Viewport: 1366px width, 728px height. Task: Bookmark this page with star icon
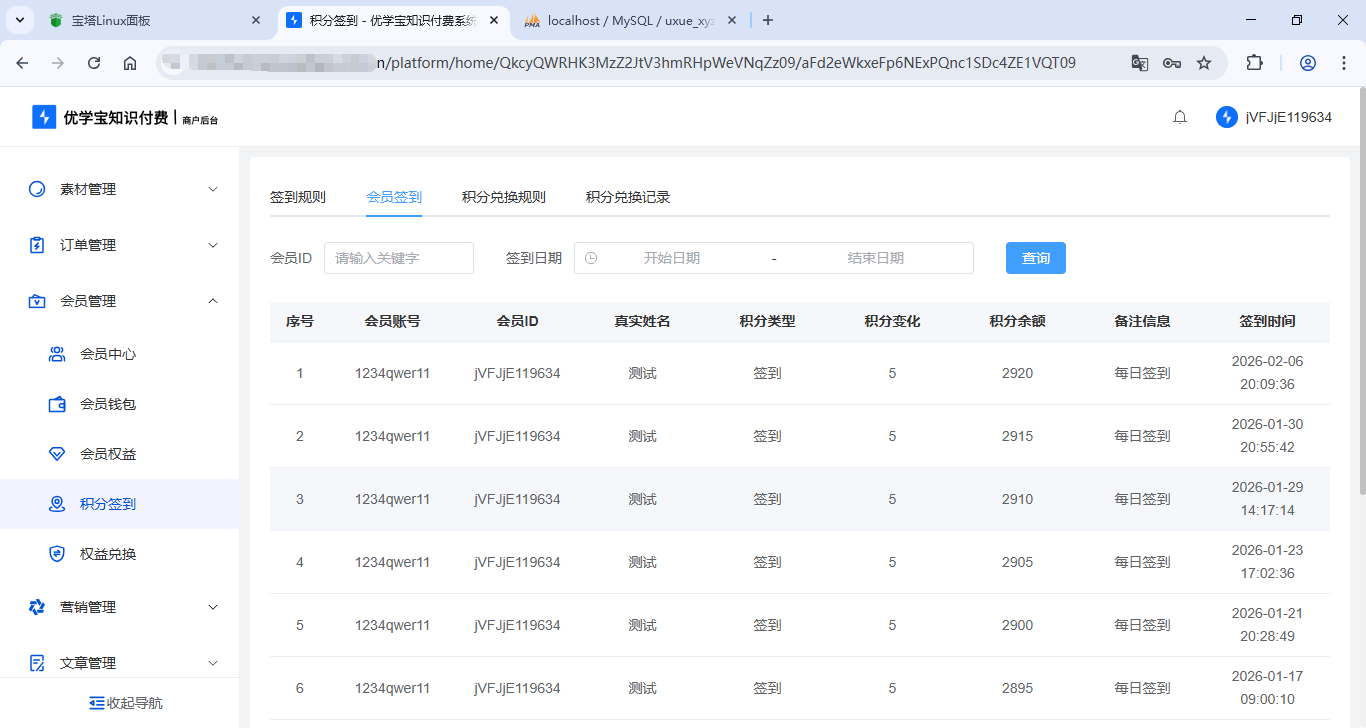pos(1204,63)
